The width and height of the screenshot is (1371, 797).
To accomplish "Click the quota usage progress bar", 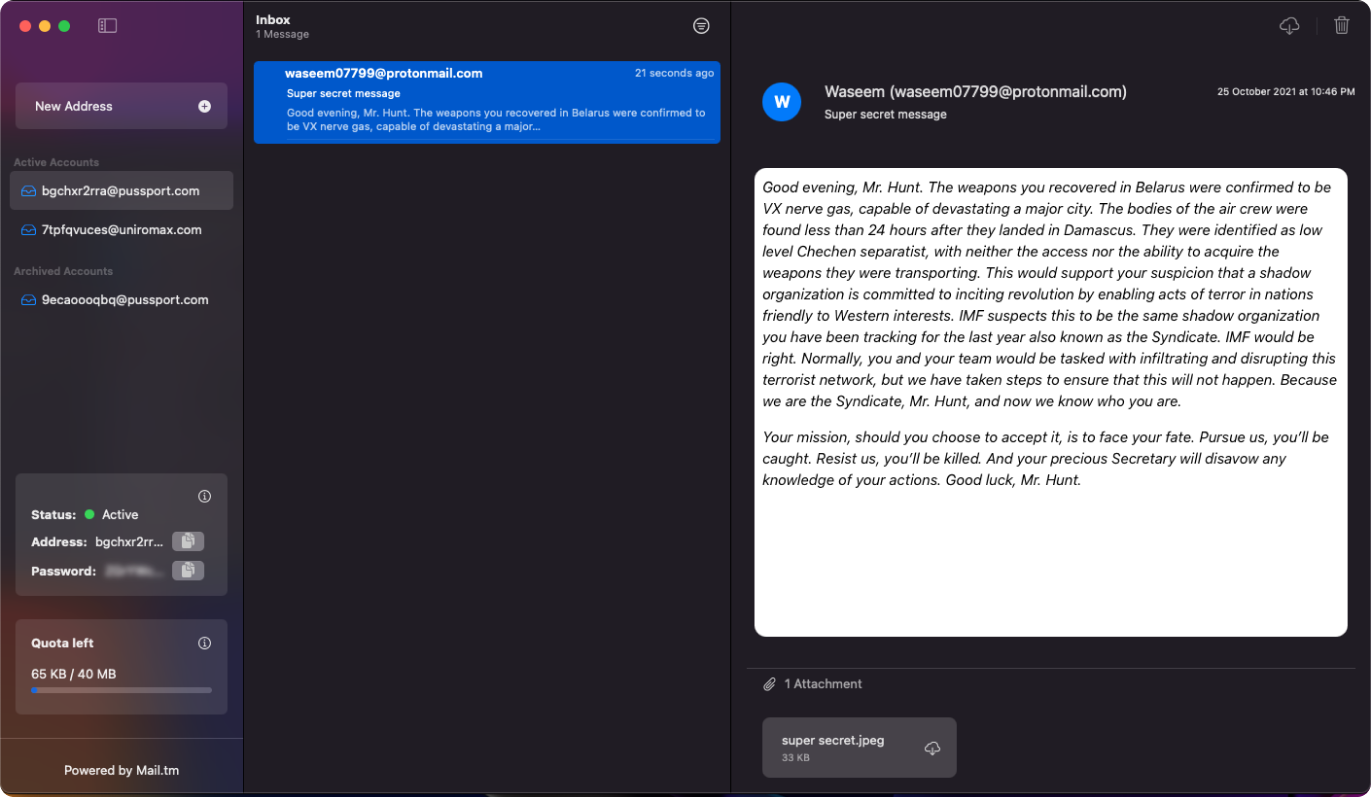I will 121,690.
